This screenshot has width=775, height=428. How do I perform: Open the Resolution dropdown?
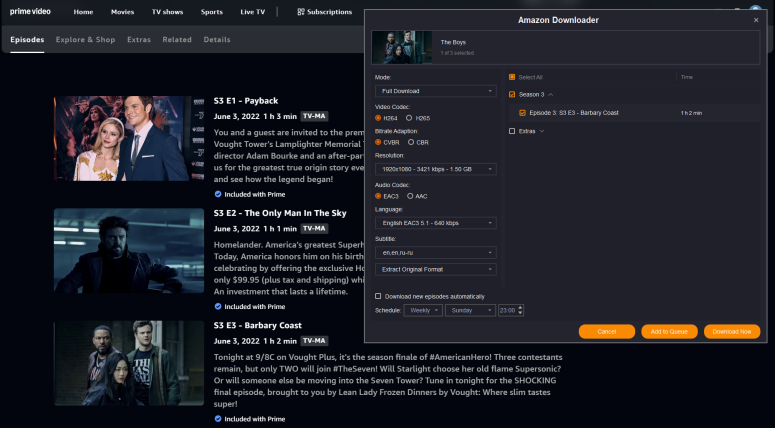click(x=435, y=170)
